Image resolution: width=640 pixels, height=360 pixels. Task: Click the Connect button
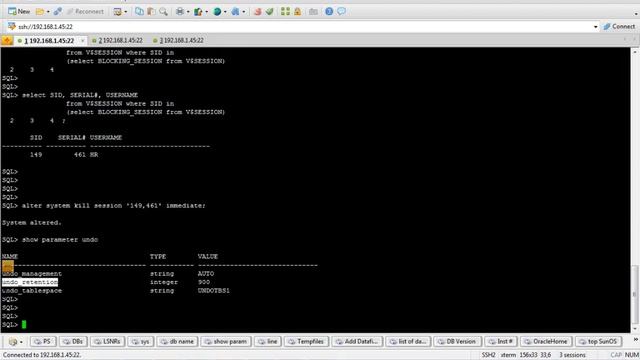pyautogui.click(x=619, y=26)
